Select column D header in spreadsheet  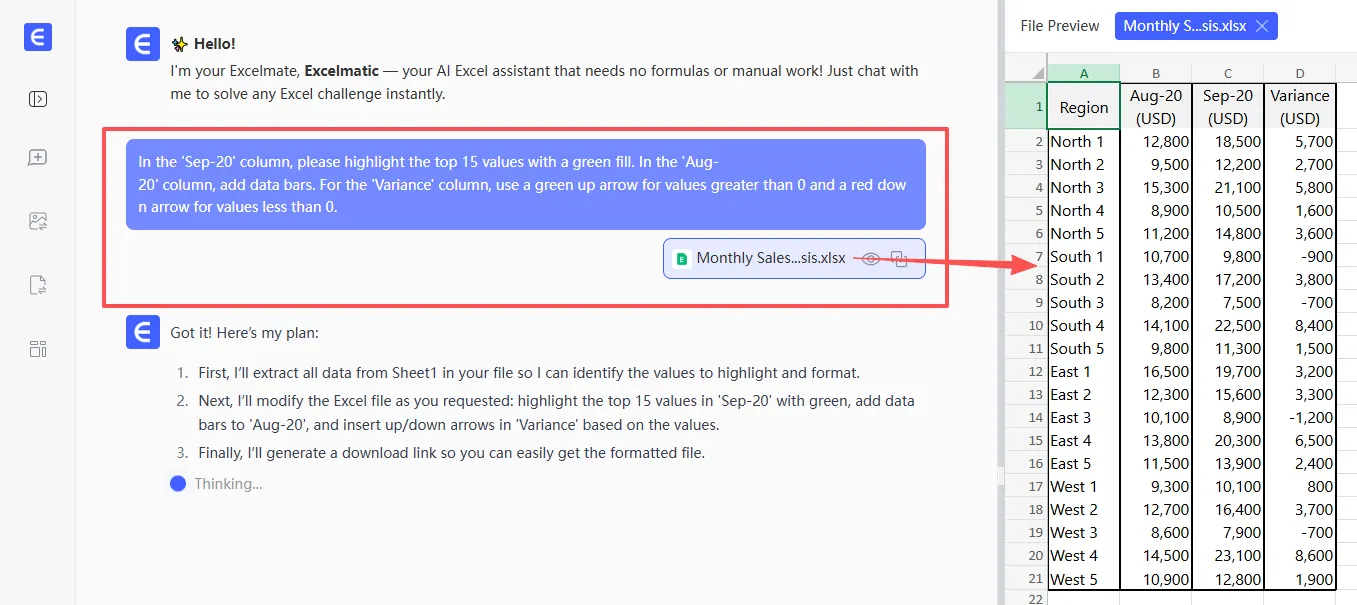click(1299, 72)
